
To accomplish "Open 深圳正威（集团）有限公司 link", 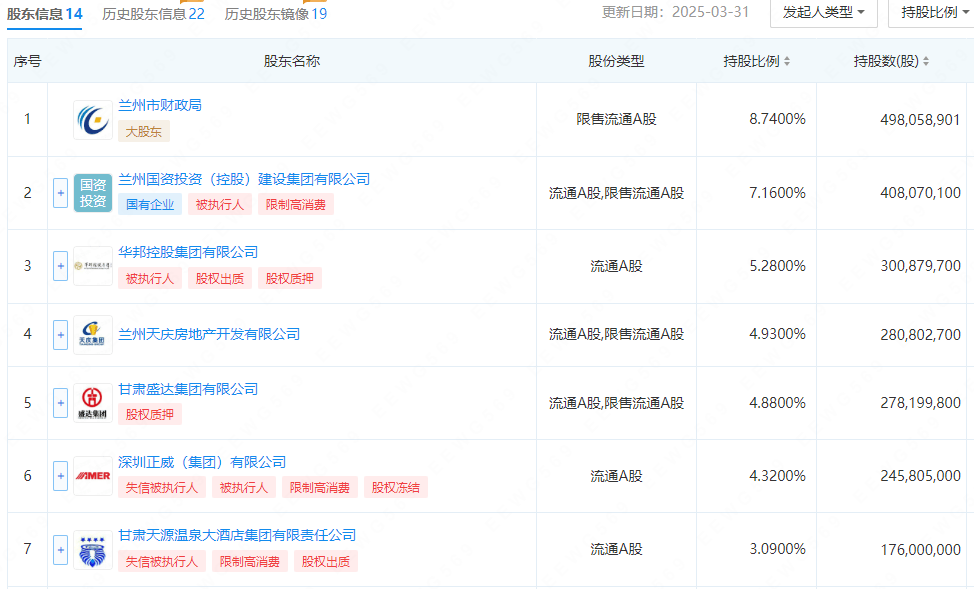I will (202, 462).
